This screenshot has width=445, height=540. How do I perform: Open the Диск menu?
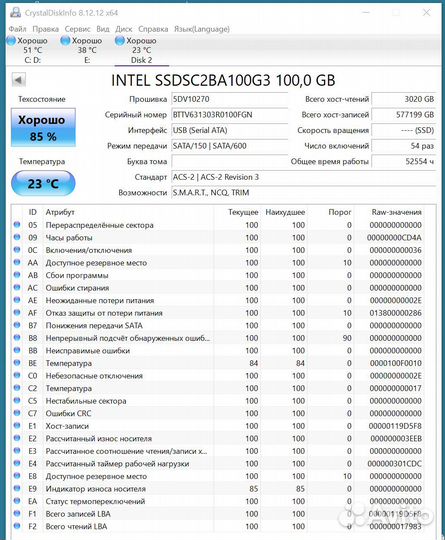(x=124, y=29)
